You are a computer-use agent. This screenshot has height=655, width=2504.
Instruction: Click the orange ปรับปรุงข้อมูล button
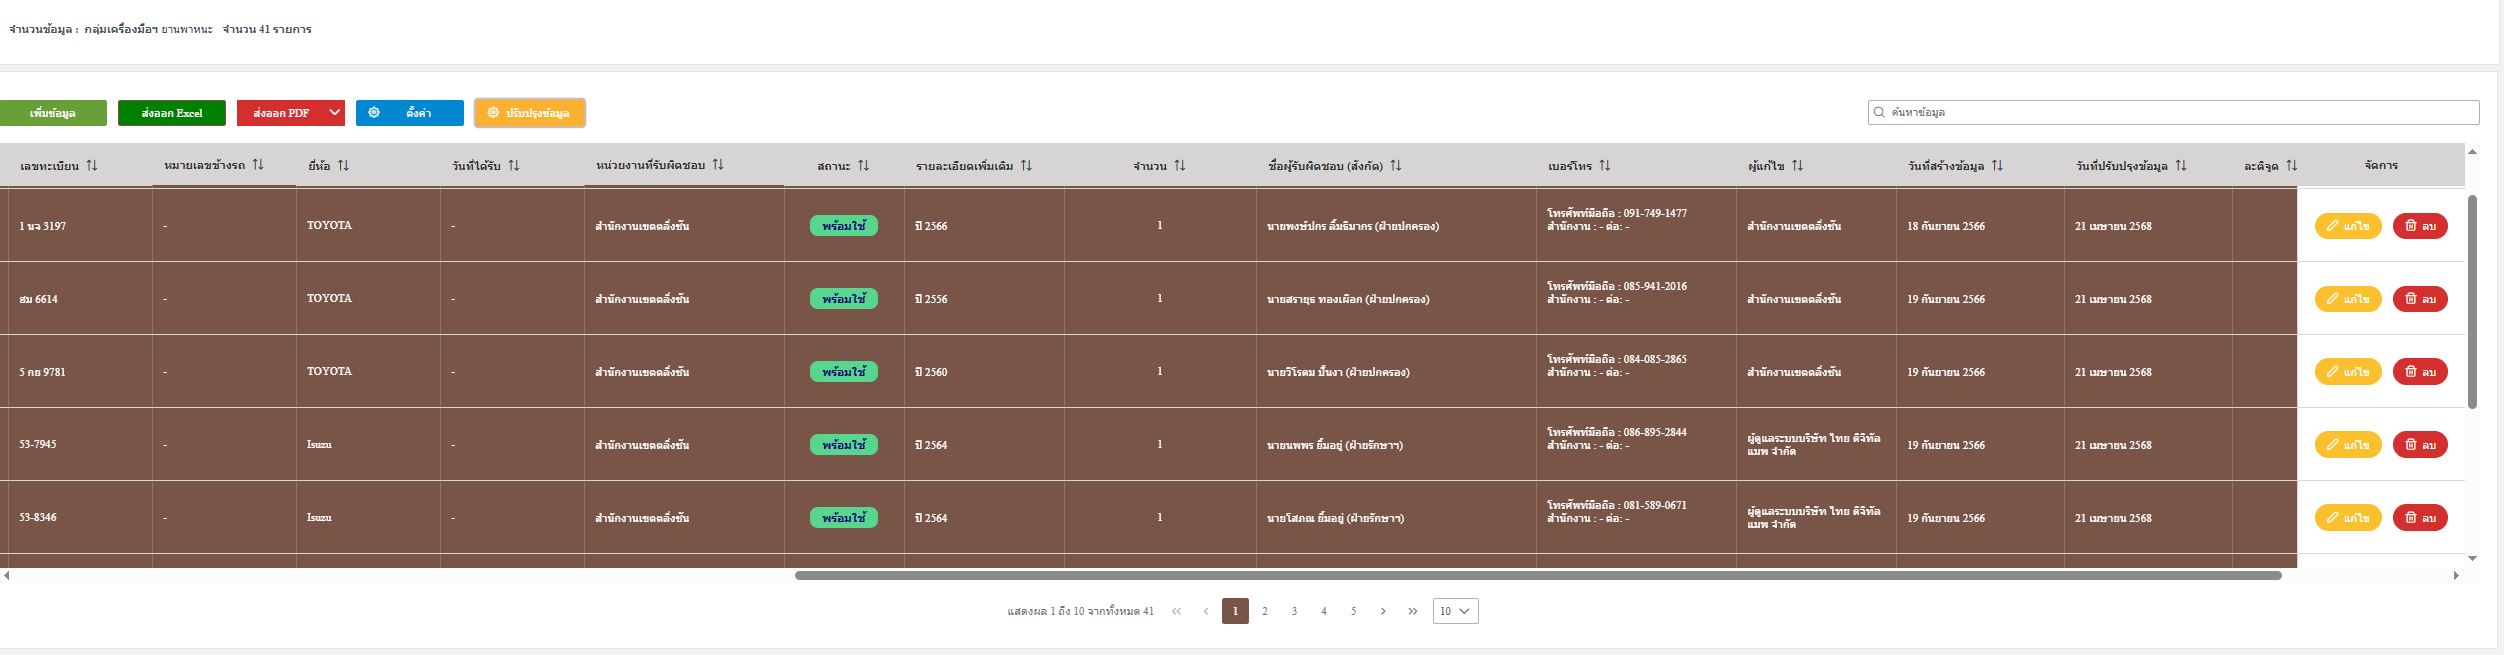click(530, 113)
